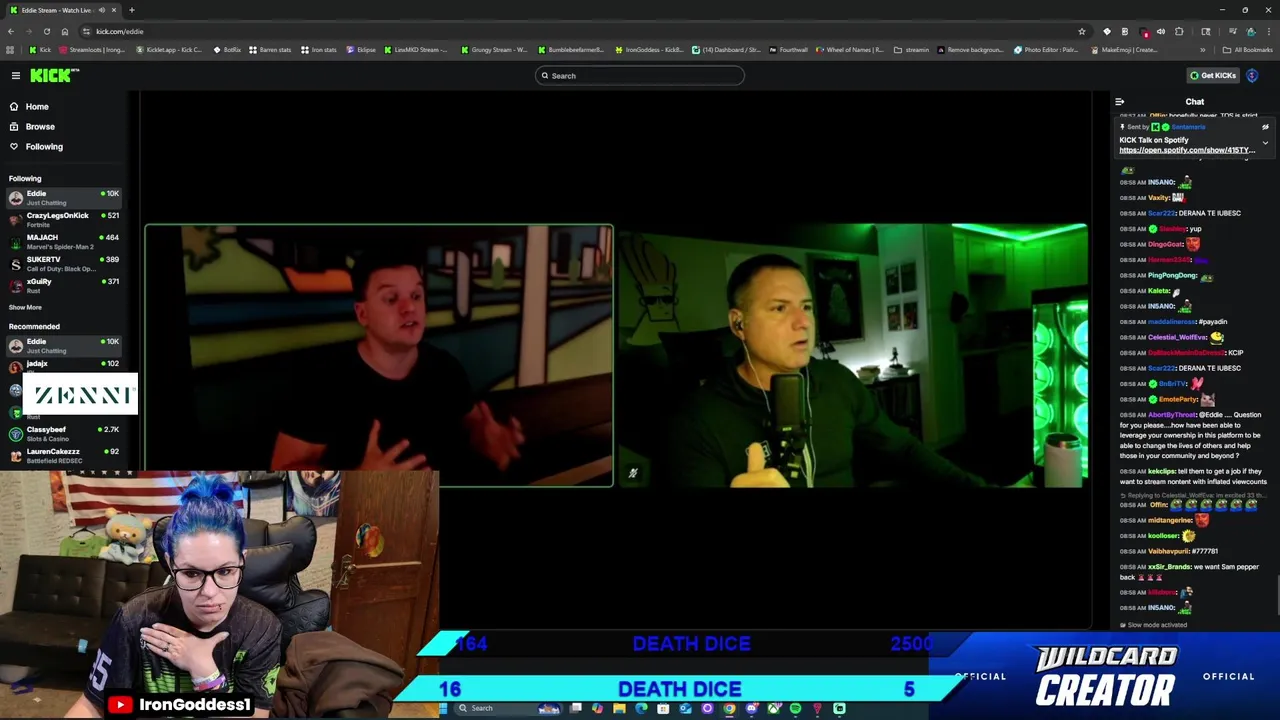Viewport: 1280px width, 720px height.
Task: Open xGuilty channel in sidebar
Action: point(64,285)
